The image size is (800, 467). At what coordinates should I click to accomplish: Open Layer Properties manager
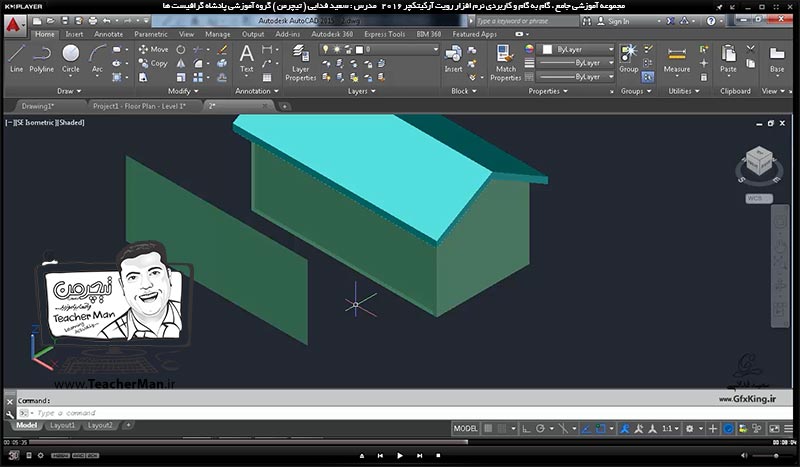[x=301, y=62]
